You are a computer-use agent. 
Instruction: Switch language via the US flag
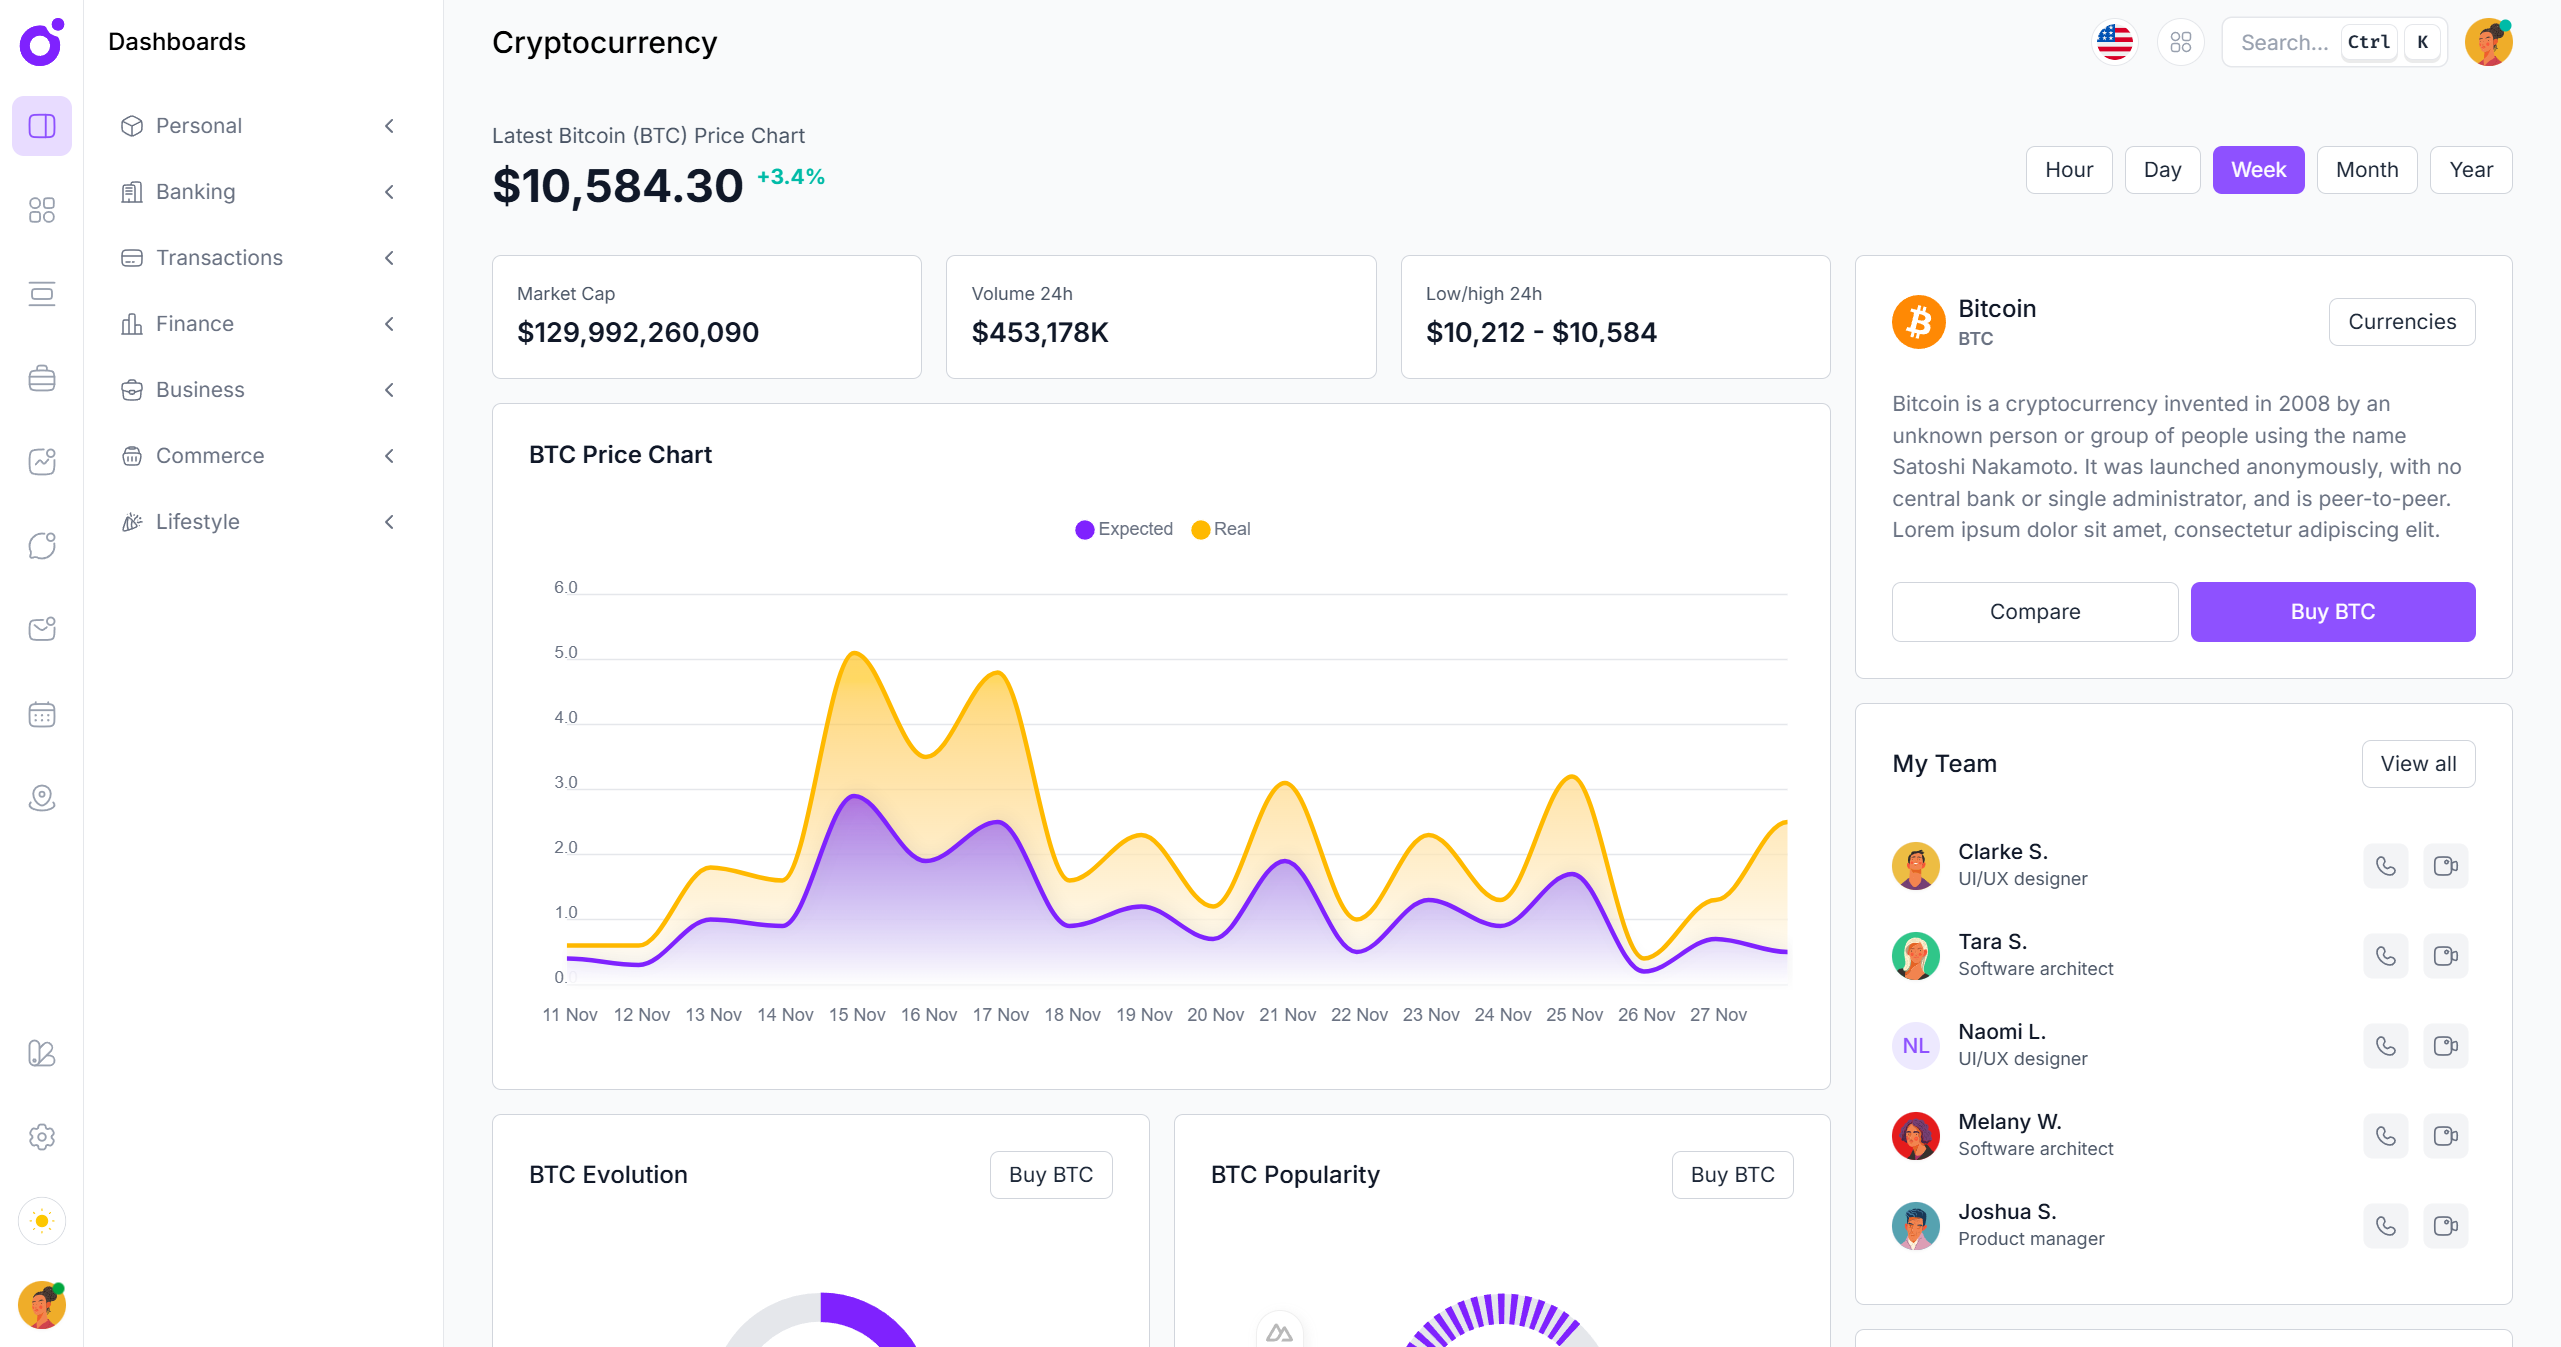pyautogui.click(x=2114, y=42)
